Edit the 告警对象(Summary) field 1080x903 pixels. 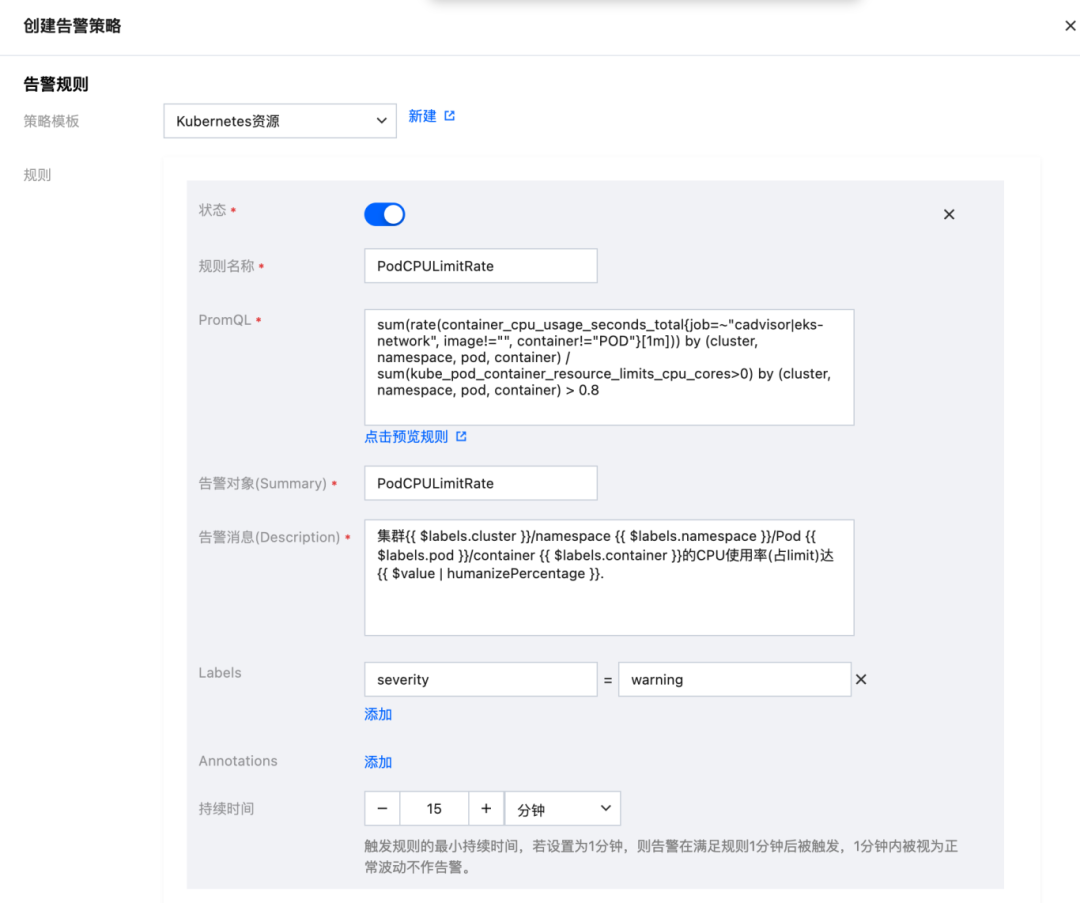[481, 484]
